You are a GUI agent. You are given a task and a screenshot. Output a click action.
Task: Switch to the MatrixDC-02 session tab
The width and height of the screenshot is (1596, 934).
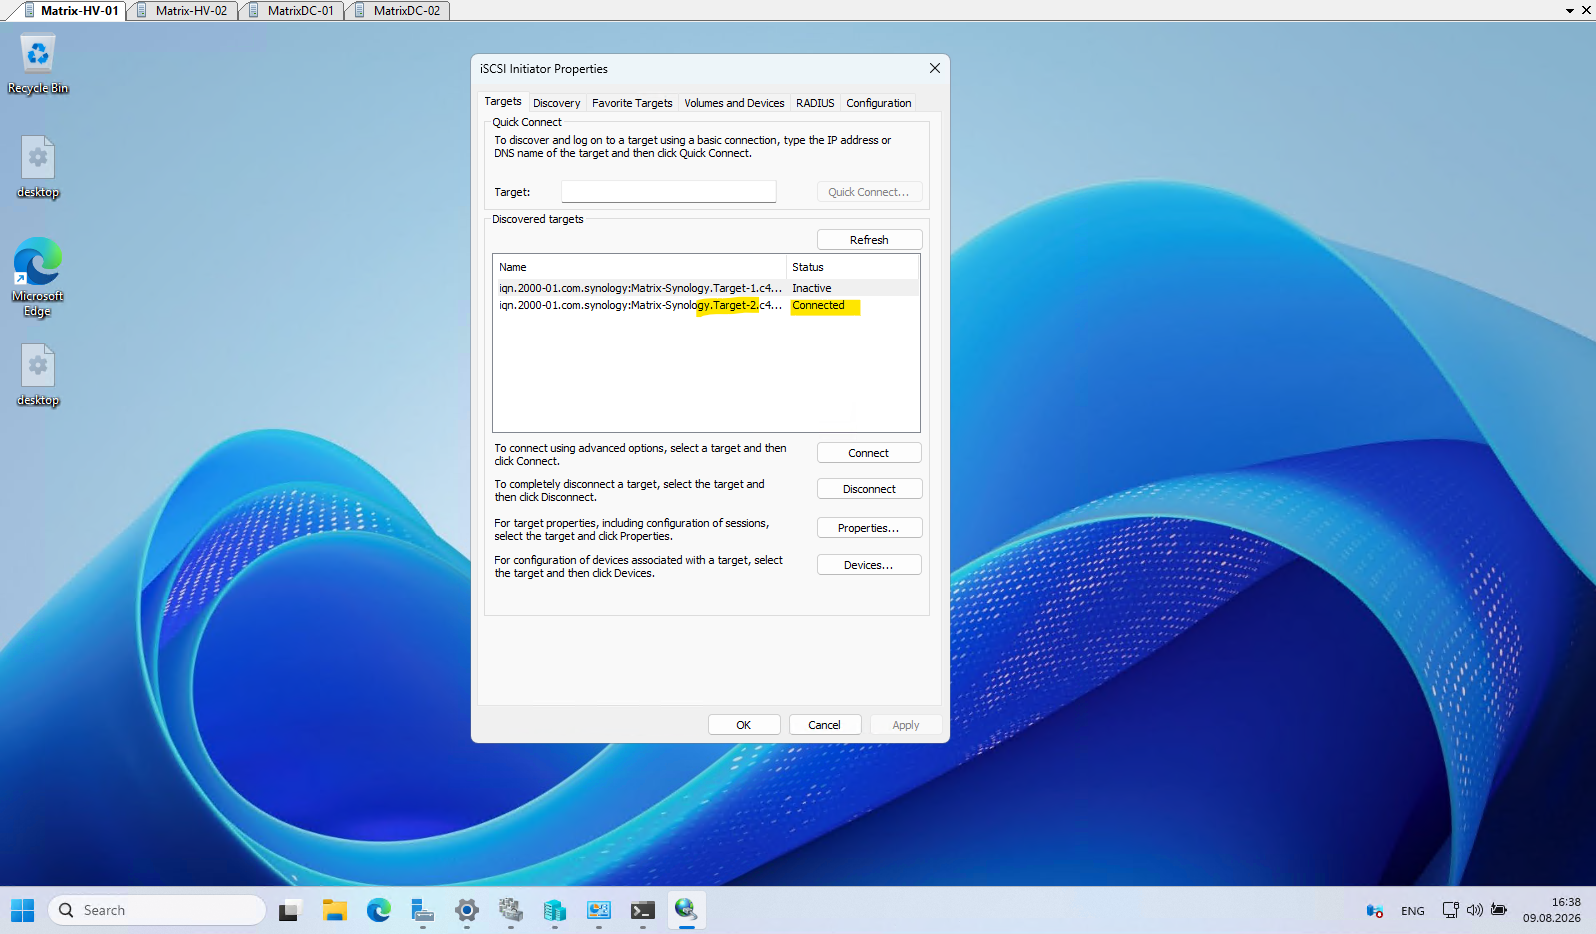(x=397, y=10)
